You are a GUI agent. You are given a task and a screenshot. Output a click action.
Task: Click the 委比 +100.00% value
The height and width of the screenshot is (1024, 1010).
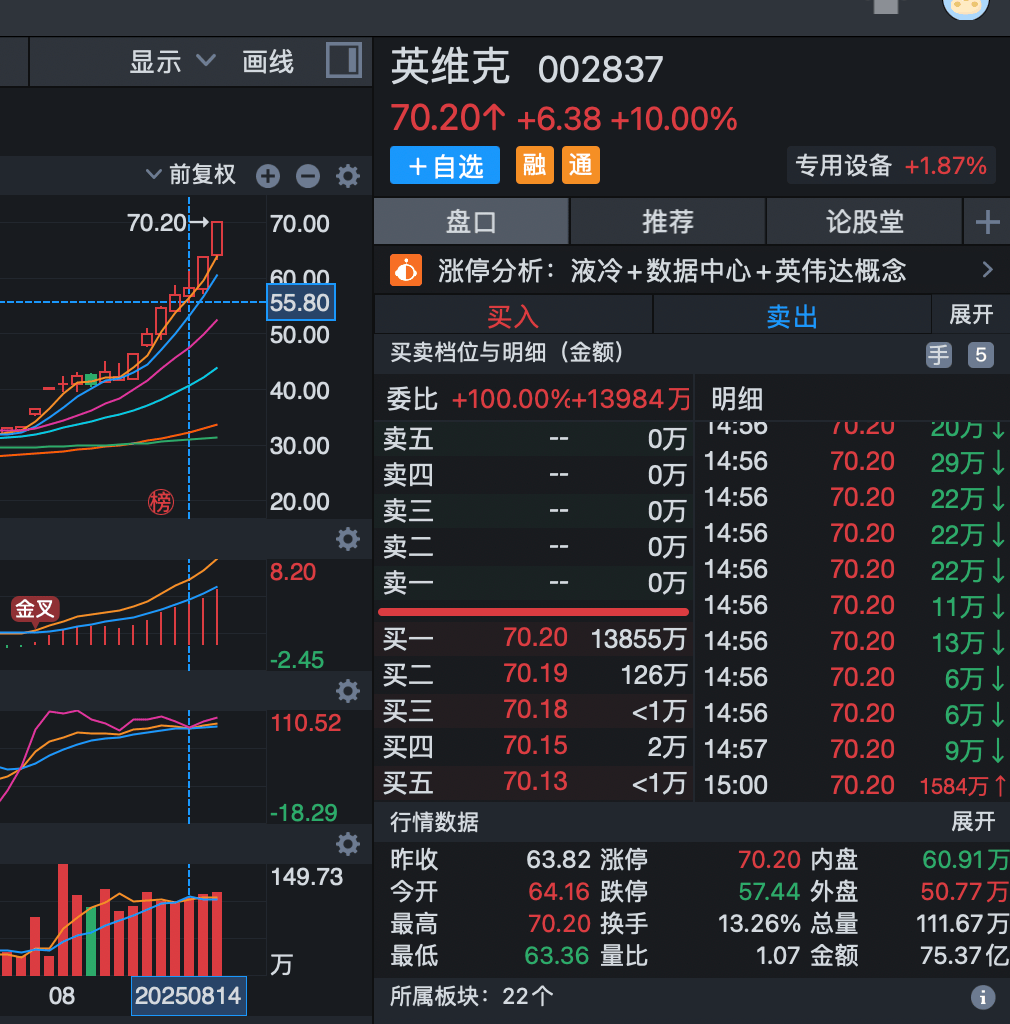[511, 399]
